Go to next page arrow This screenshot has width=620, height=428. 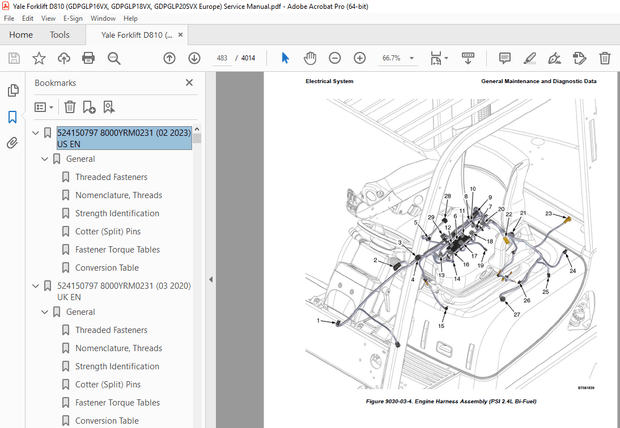[194, 58]
